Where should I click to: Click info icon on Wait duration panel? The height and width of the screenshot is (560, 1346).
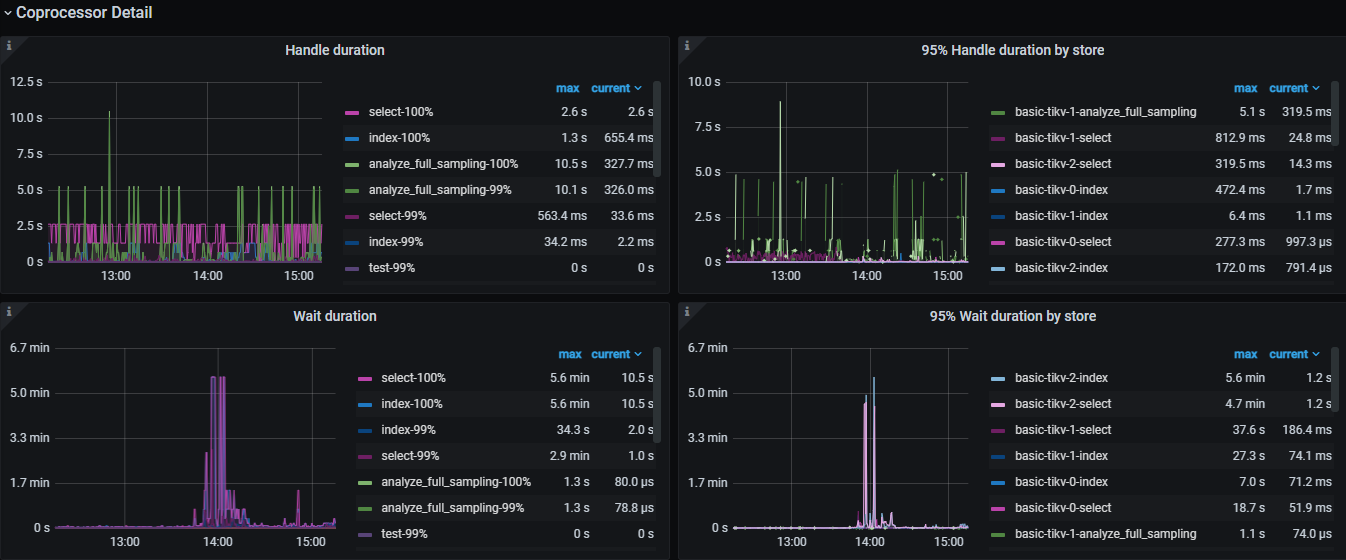click(x=9, y=311)
